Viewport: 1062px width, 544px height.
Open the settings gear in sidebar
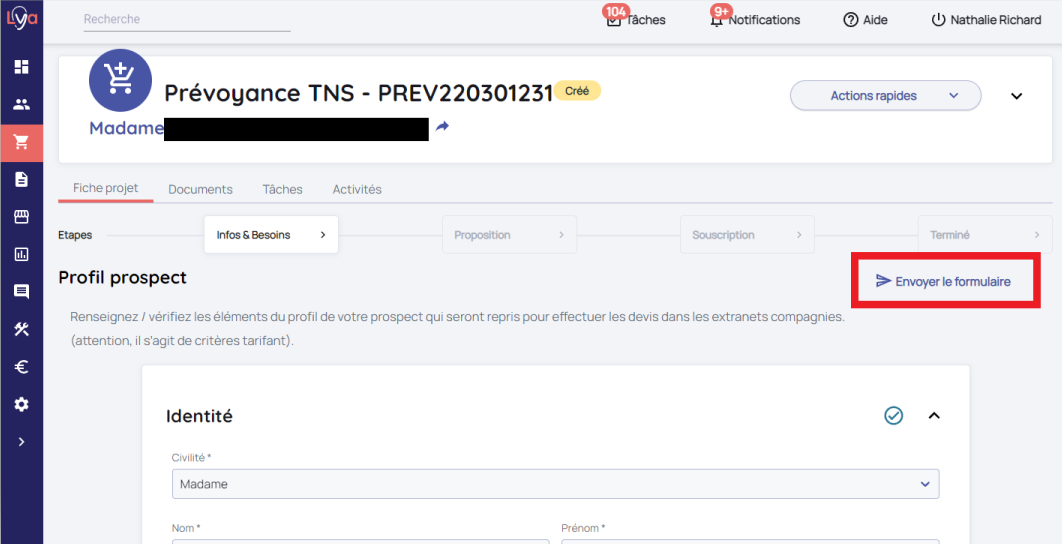coord(21,404)
